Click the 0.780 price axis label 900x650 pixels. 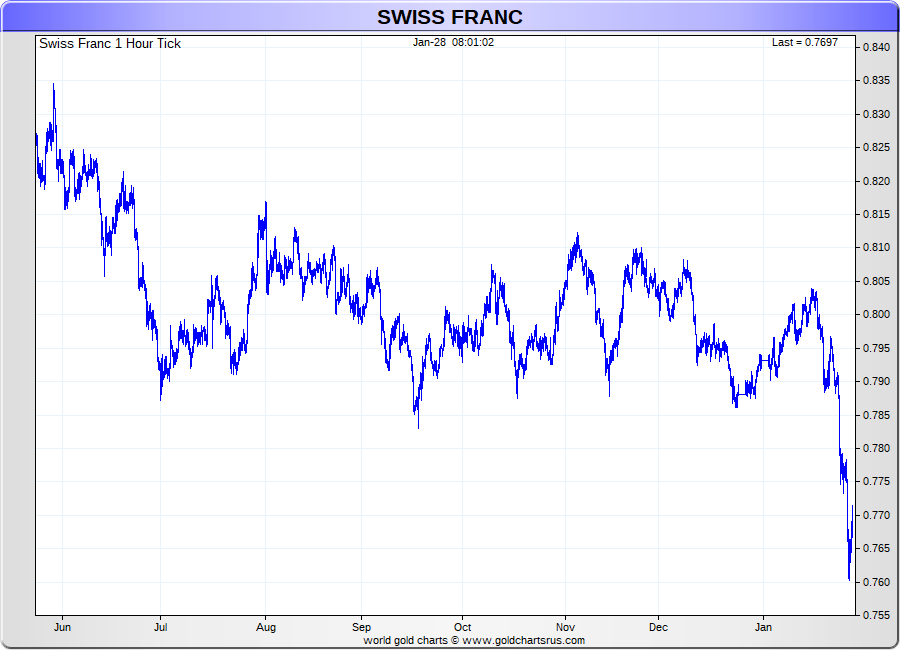[x=876, y=448]
